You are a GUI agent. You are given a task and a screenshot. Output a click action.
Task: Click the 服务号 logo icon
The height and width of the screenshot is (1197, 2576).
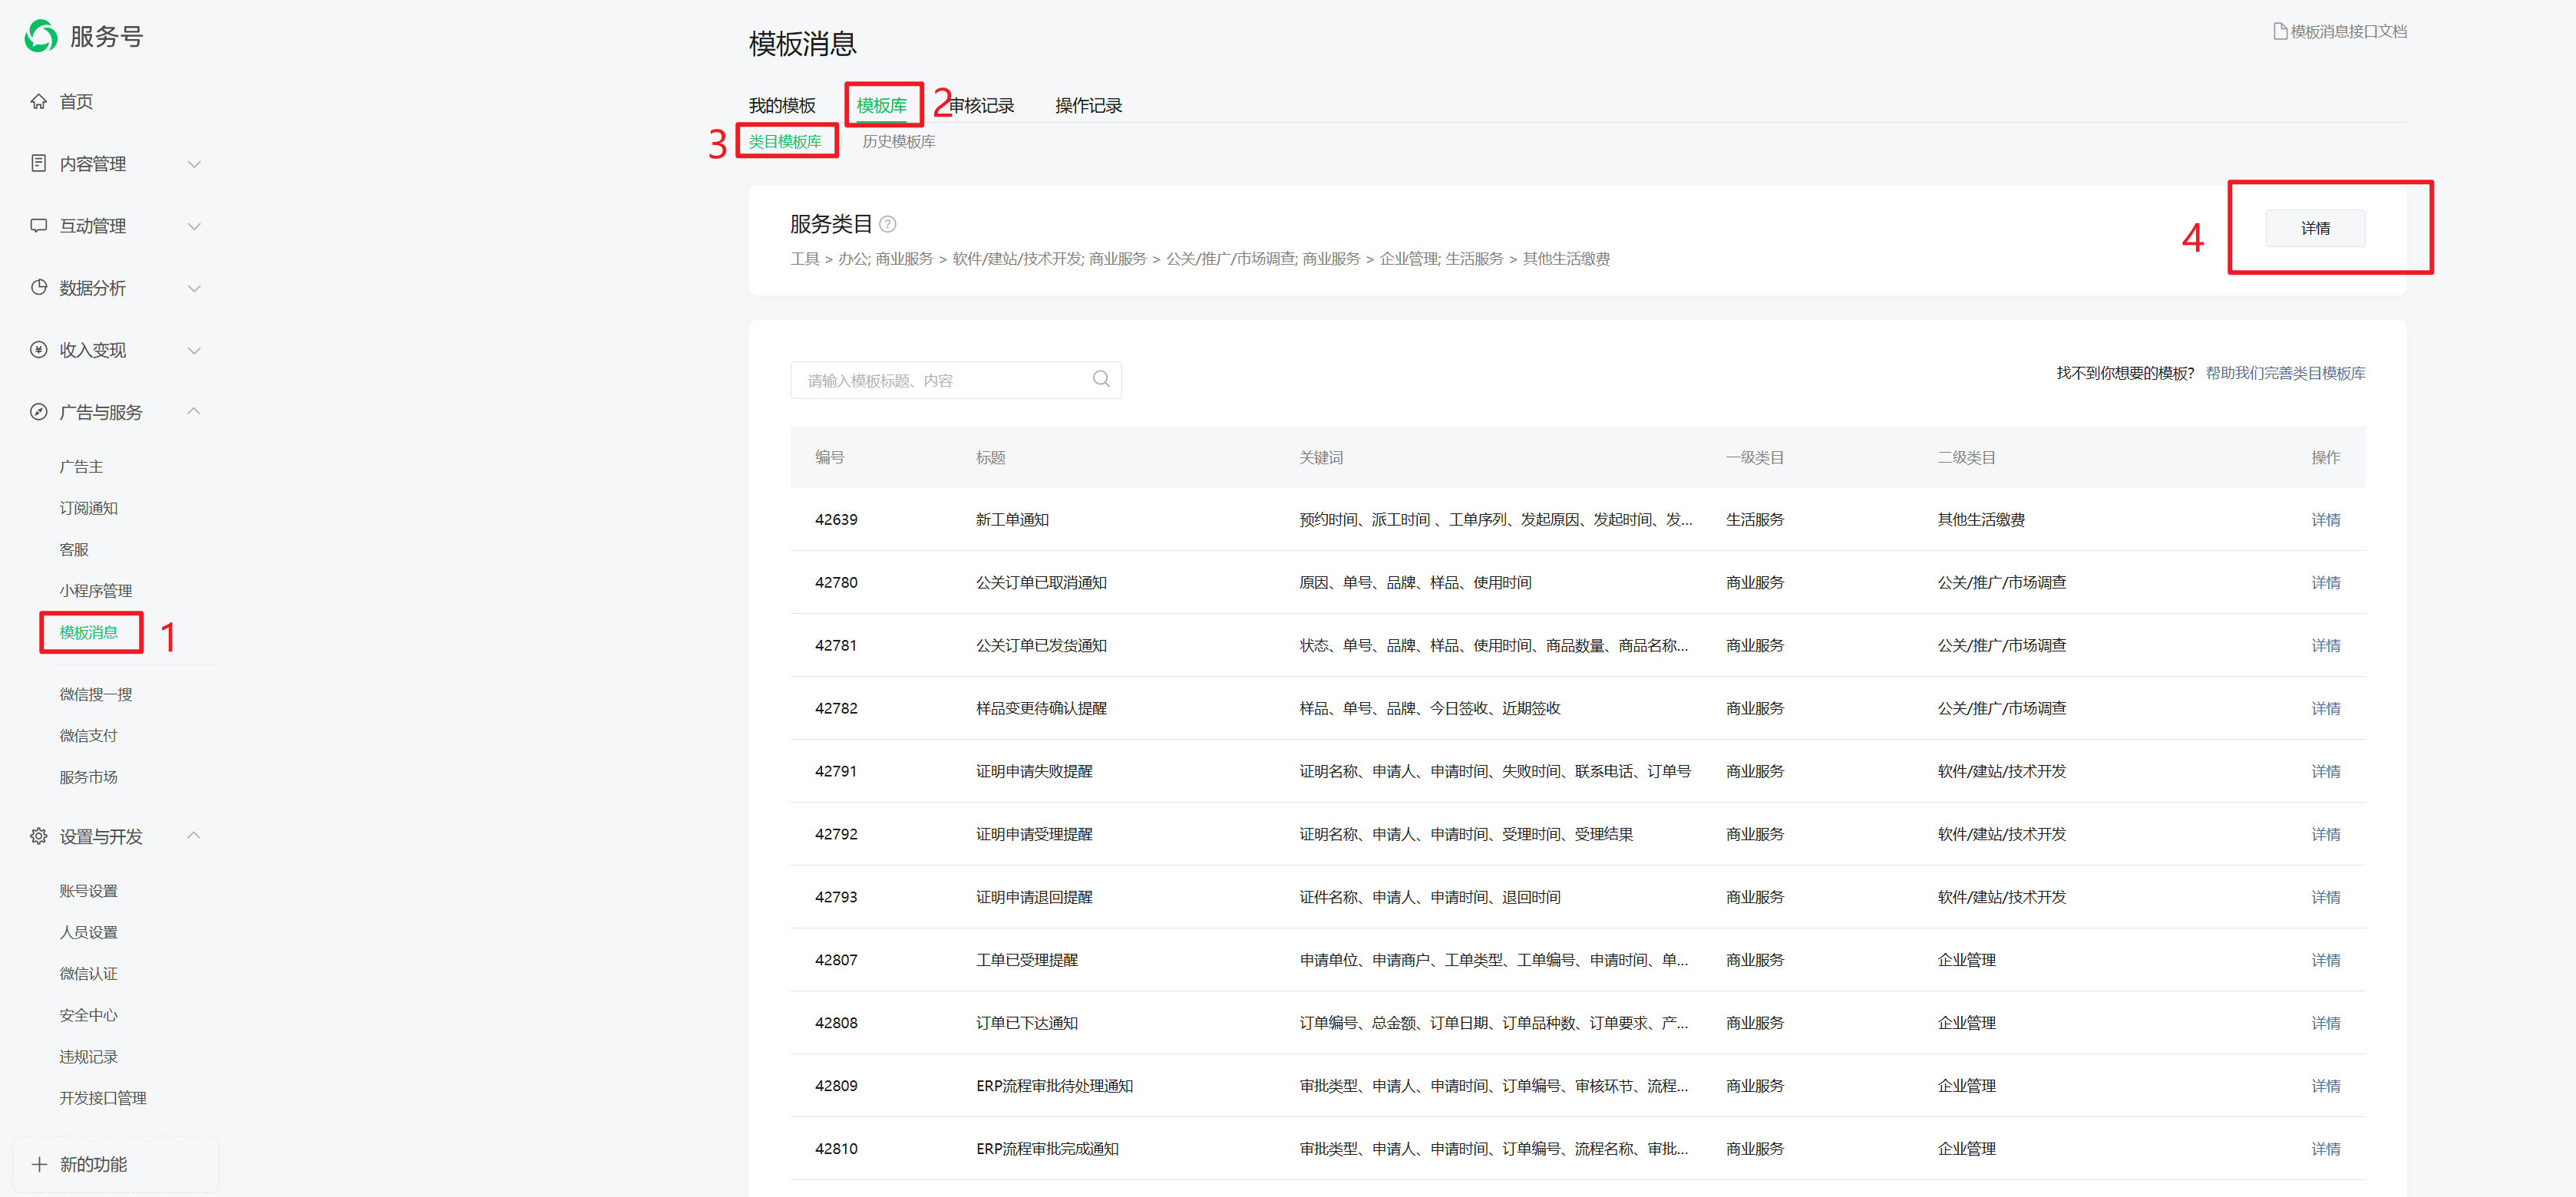point(41,36)
